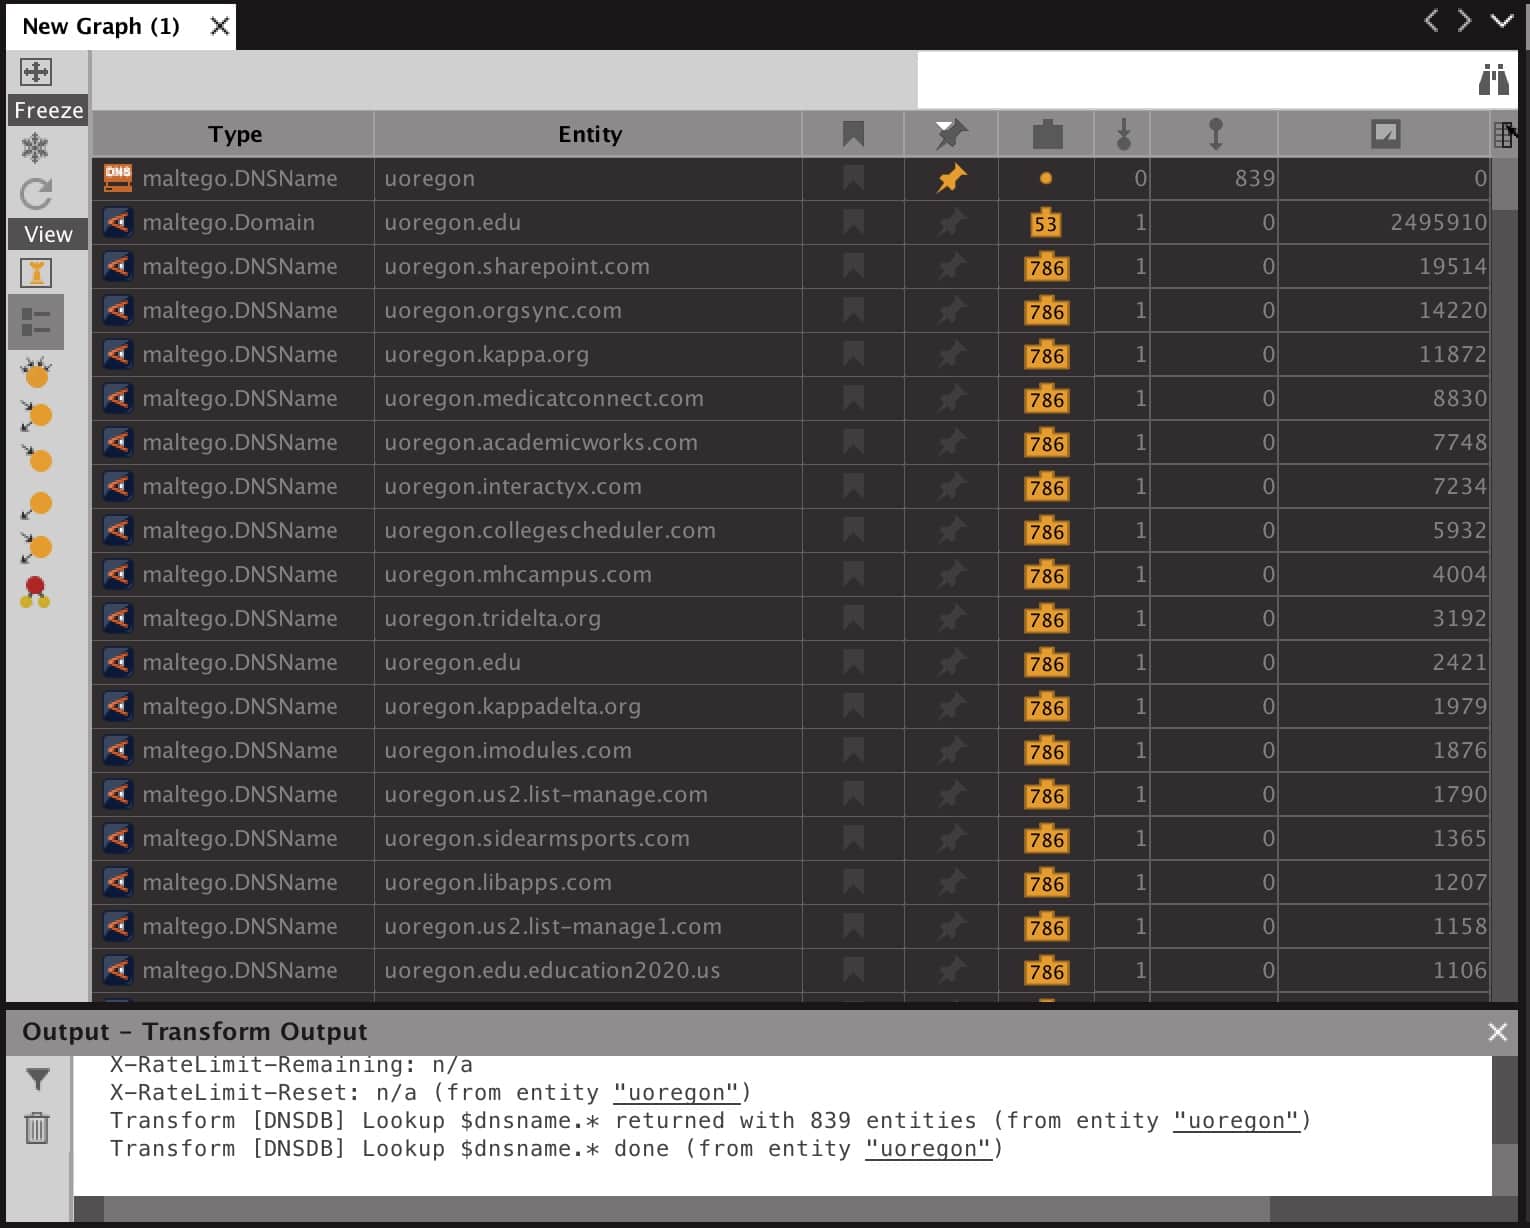
Task: Pin the uoregon.orgsync.com entity
Action: click(x=951, y=310)
